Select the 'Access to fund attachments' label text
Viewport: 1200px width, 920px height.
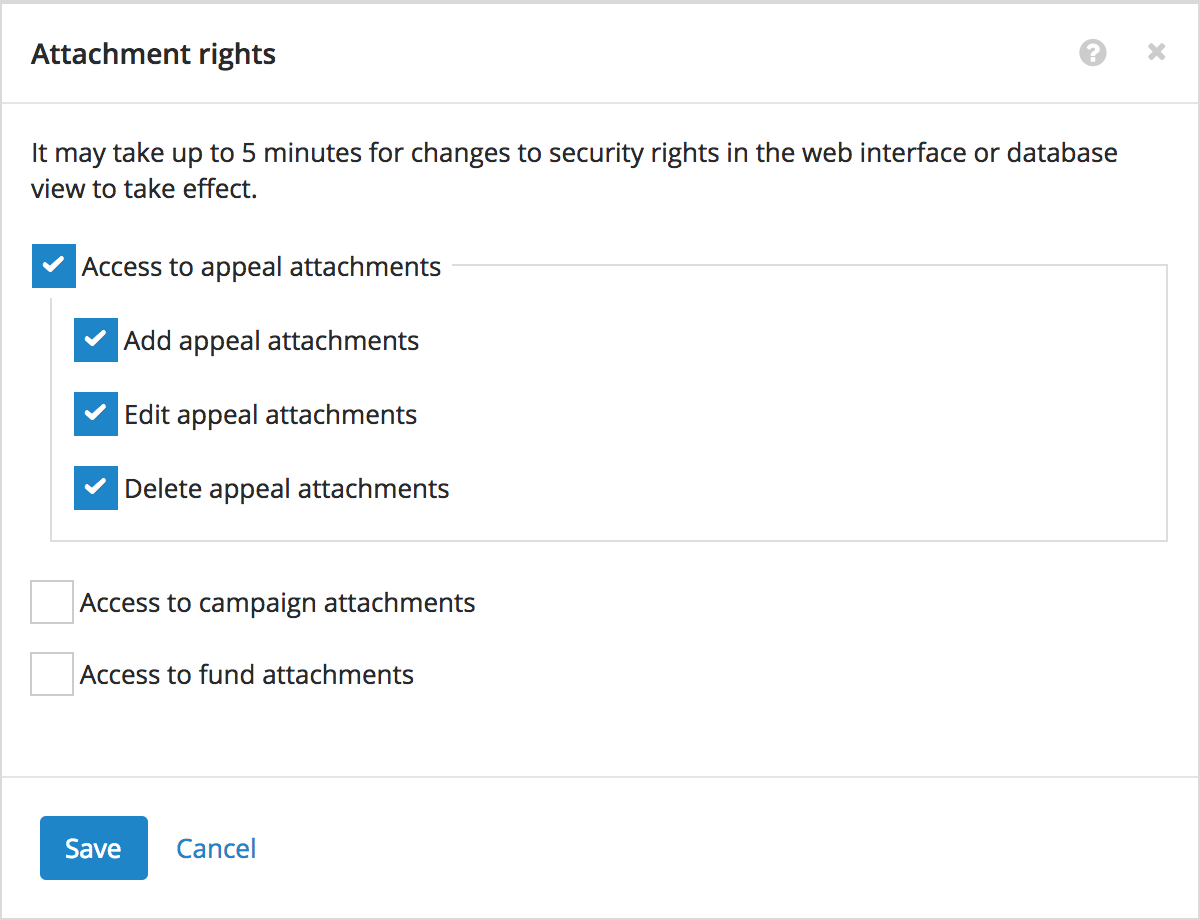[x=247, y=675]
